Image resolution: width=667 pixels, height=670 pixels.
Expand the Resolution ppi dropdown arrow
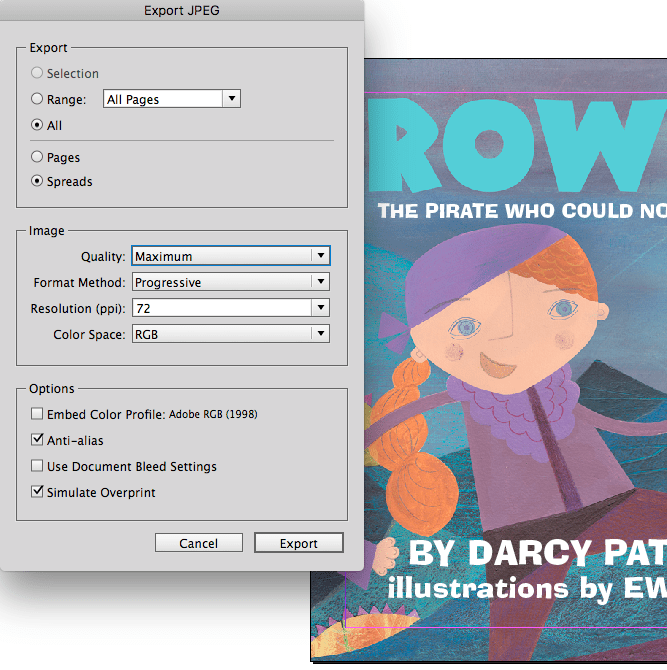[321, 308]
